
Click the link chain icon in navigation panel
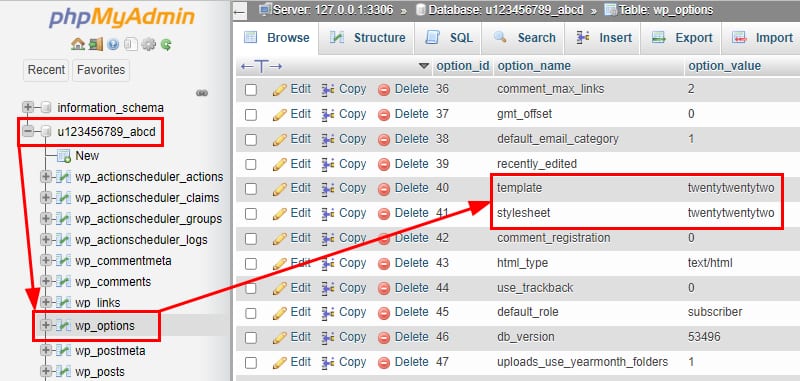[202, 93]
